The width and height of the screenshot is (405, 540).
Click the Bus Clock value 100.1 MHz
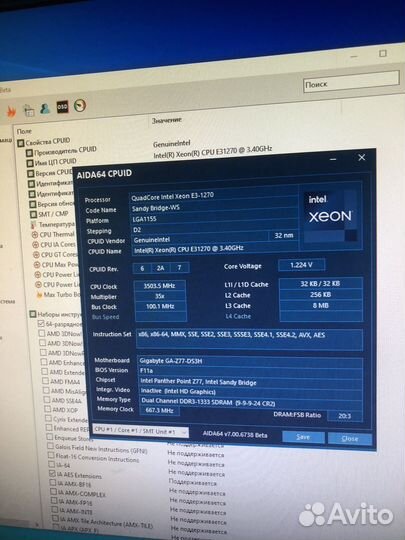(x=160, y=306)
